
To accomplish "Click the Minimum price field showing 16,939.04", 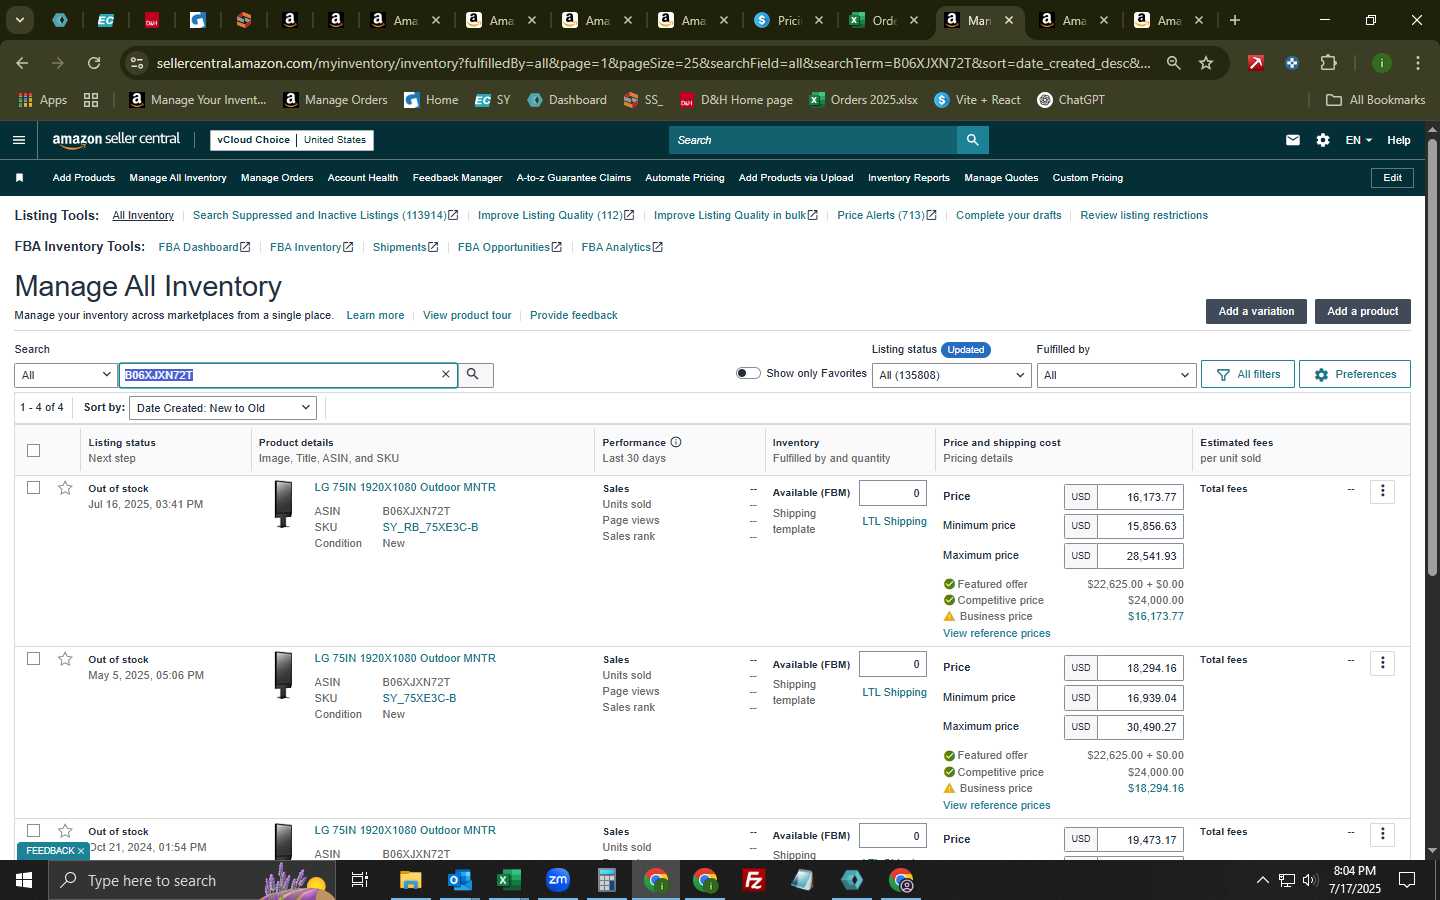I will tap(1140, 697).
